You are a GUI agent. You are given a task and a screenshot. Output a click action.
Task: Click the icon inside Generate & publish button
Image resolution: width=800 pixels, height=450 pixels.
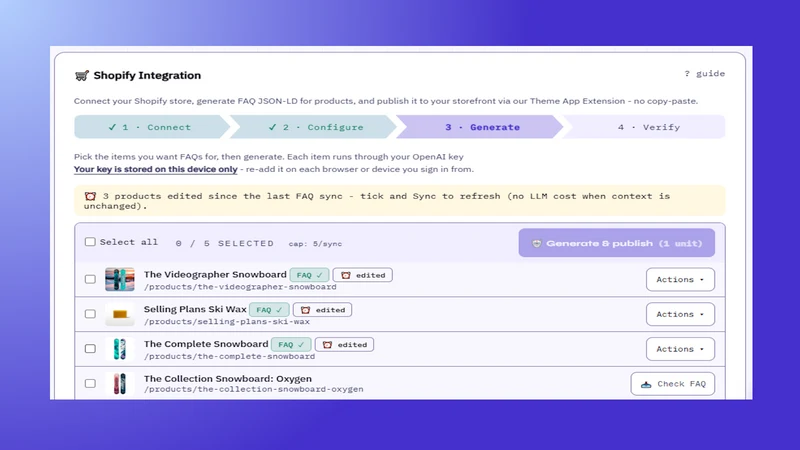(536, 243)
